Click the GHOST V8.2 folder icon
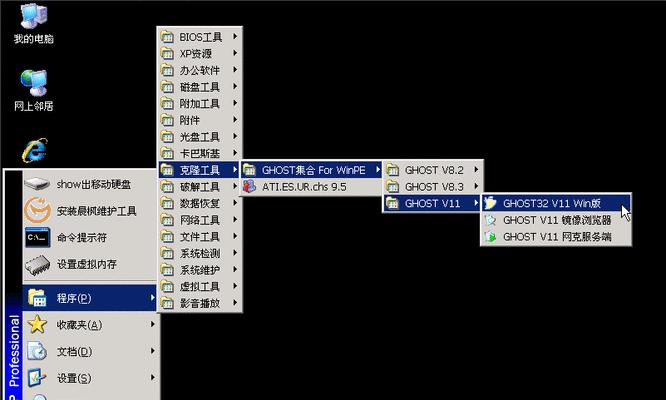This screenshot has width=666, height=400. [392, 170]
